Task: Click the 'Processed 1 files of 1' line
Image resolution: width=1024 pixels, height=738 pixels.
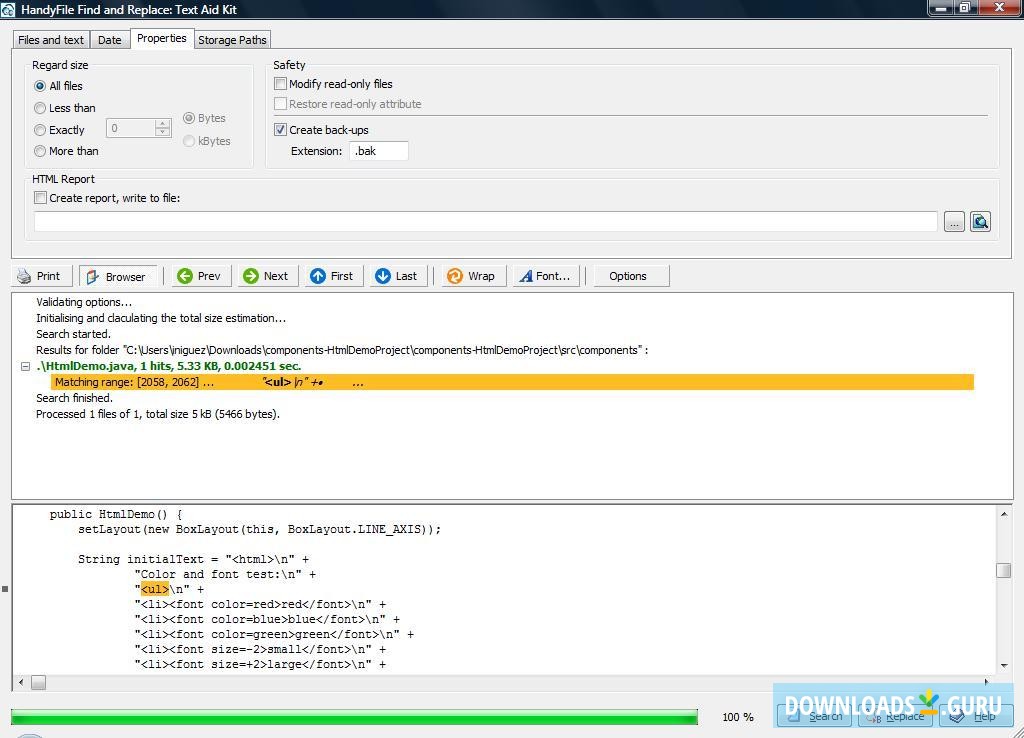Action: pyautogui.click(x=157, y=414)
